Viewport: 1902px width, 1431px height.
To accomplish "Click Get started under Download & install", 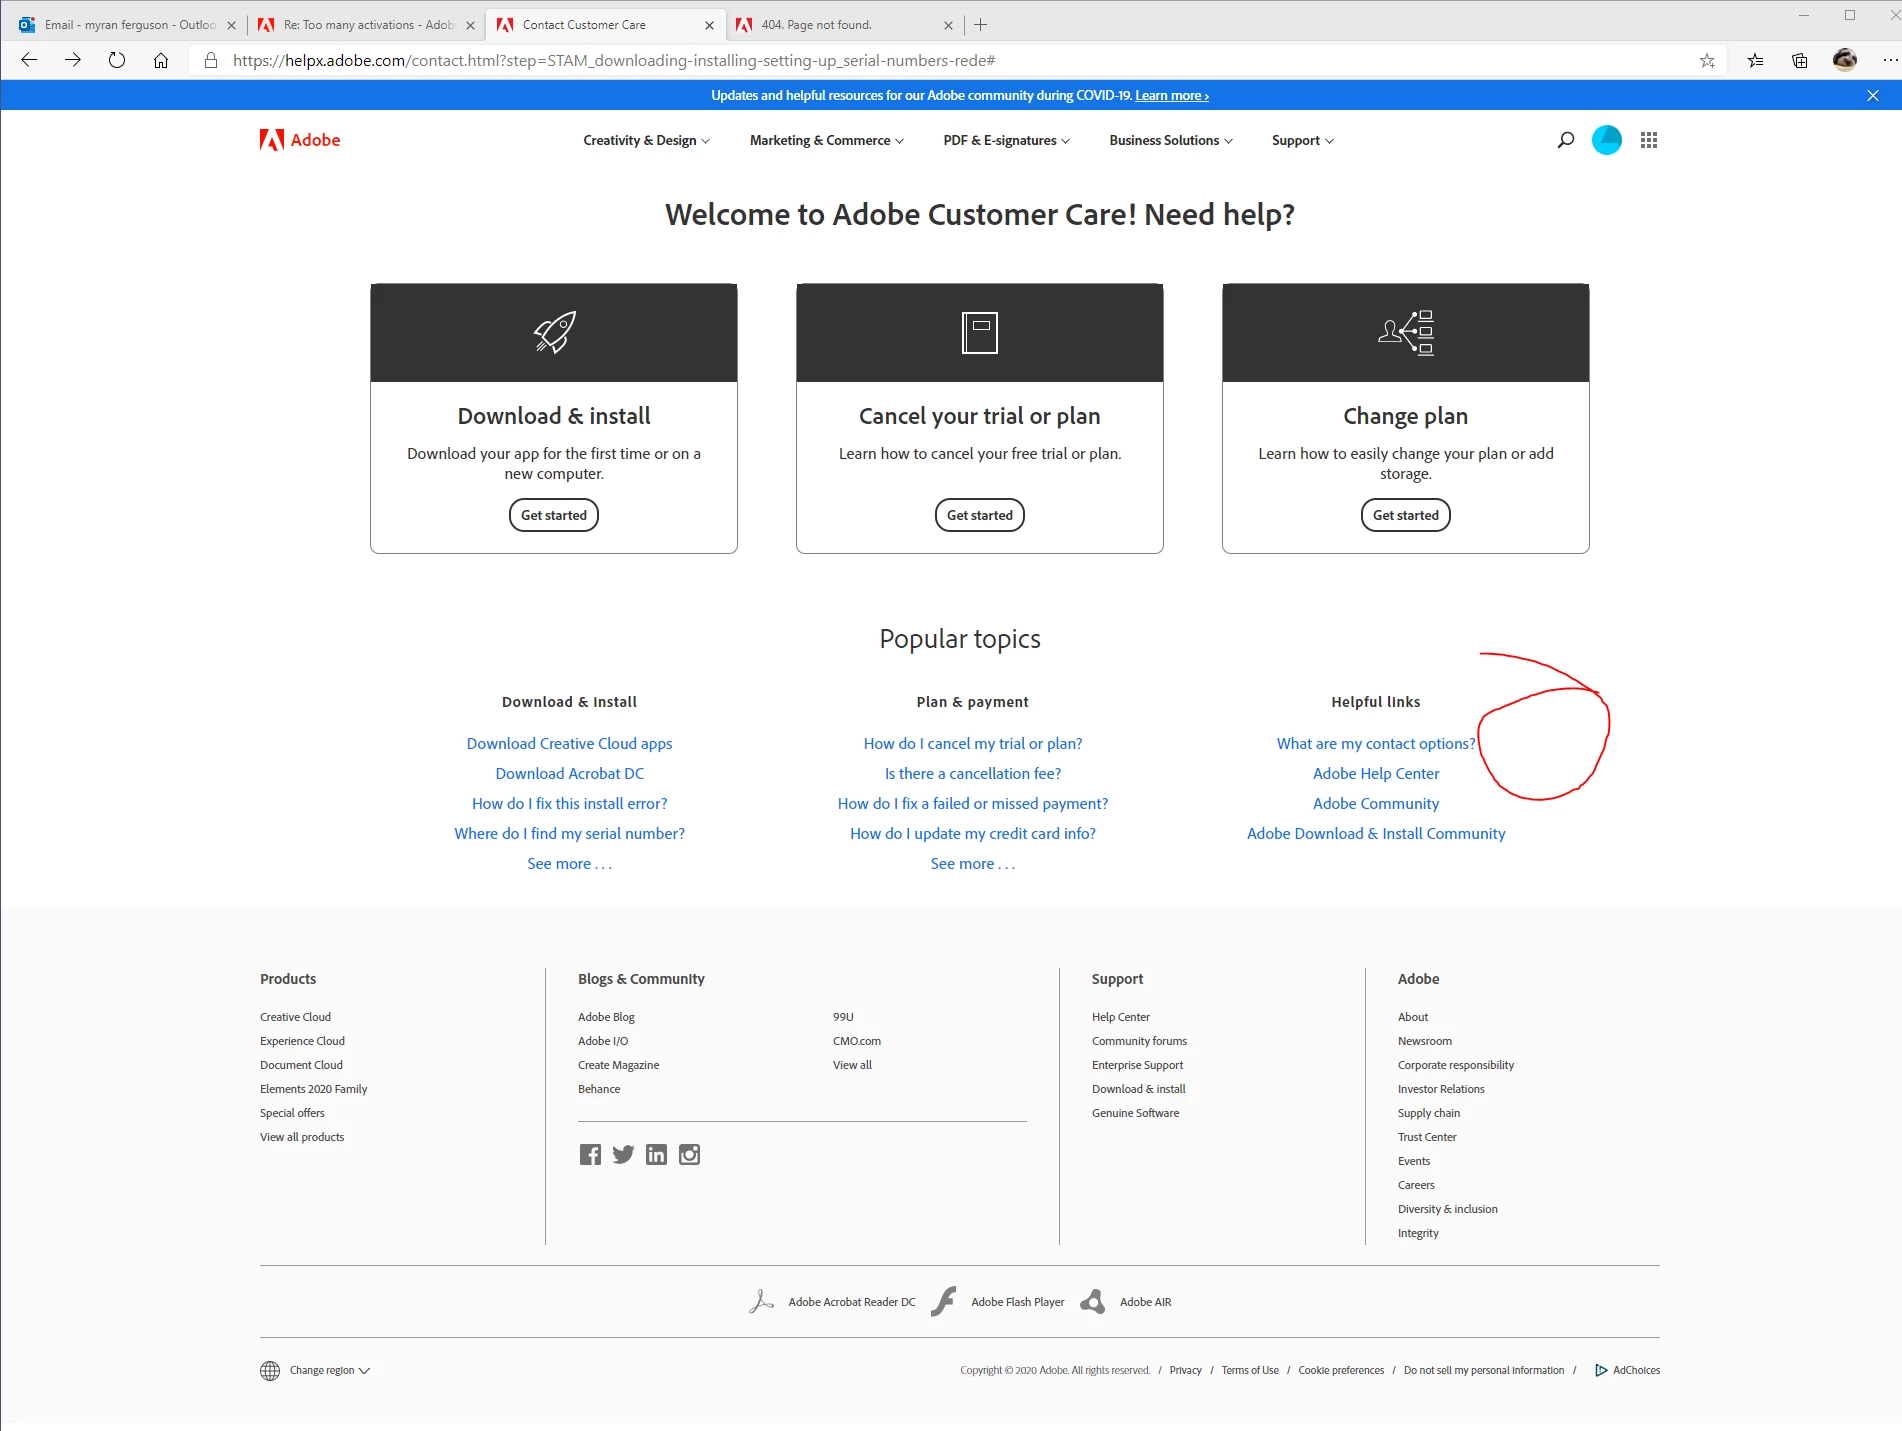I will click(x=554, y=515).
